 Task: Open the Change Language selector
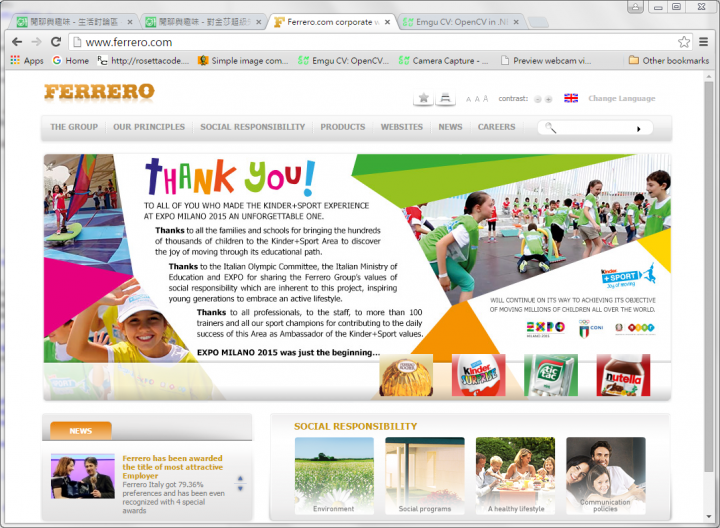(622, 98)
